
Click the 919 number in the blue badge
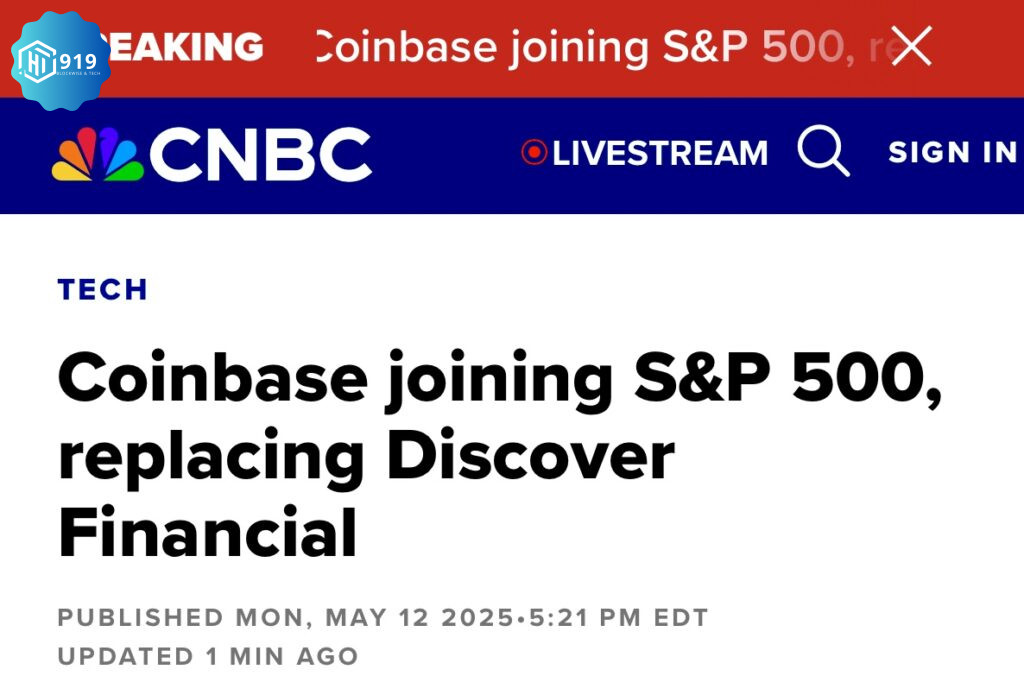[x=78, y=61]
